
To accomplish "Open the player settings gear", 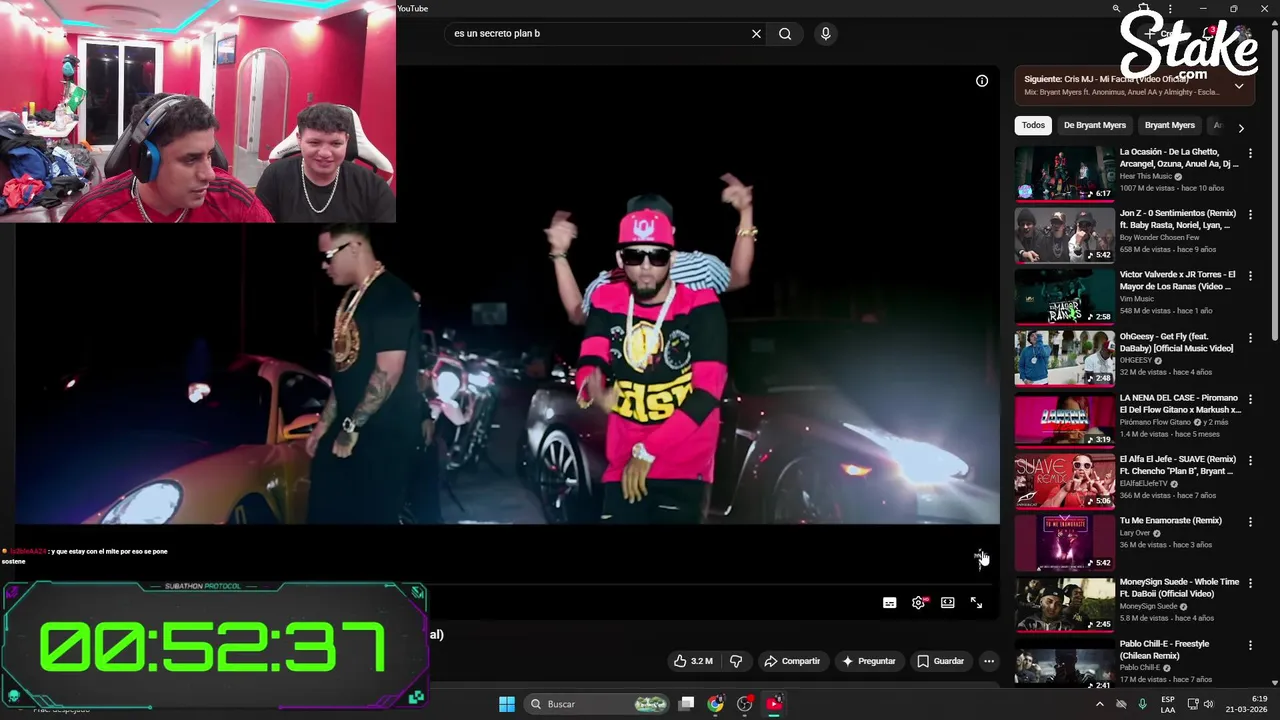I will pyautogui.click(x=919, y=603).
